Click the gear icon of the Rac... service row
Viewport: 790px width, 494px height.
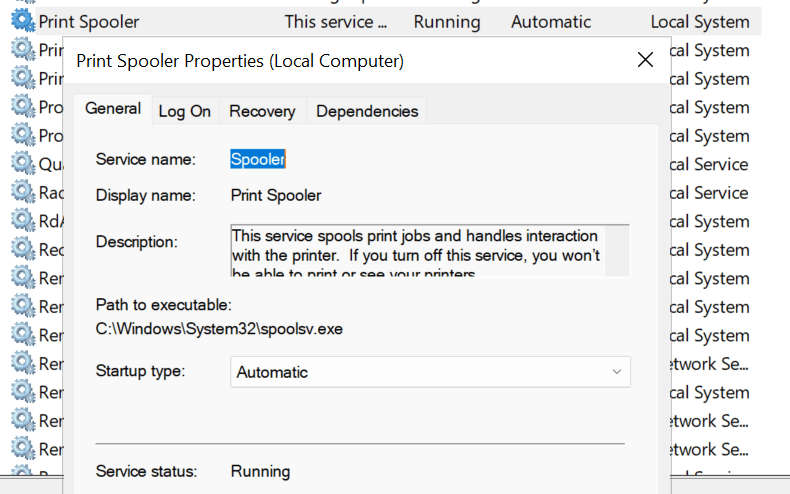click(x=23, y=192)
